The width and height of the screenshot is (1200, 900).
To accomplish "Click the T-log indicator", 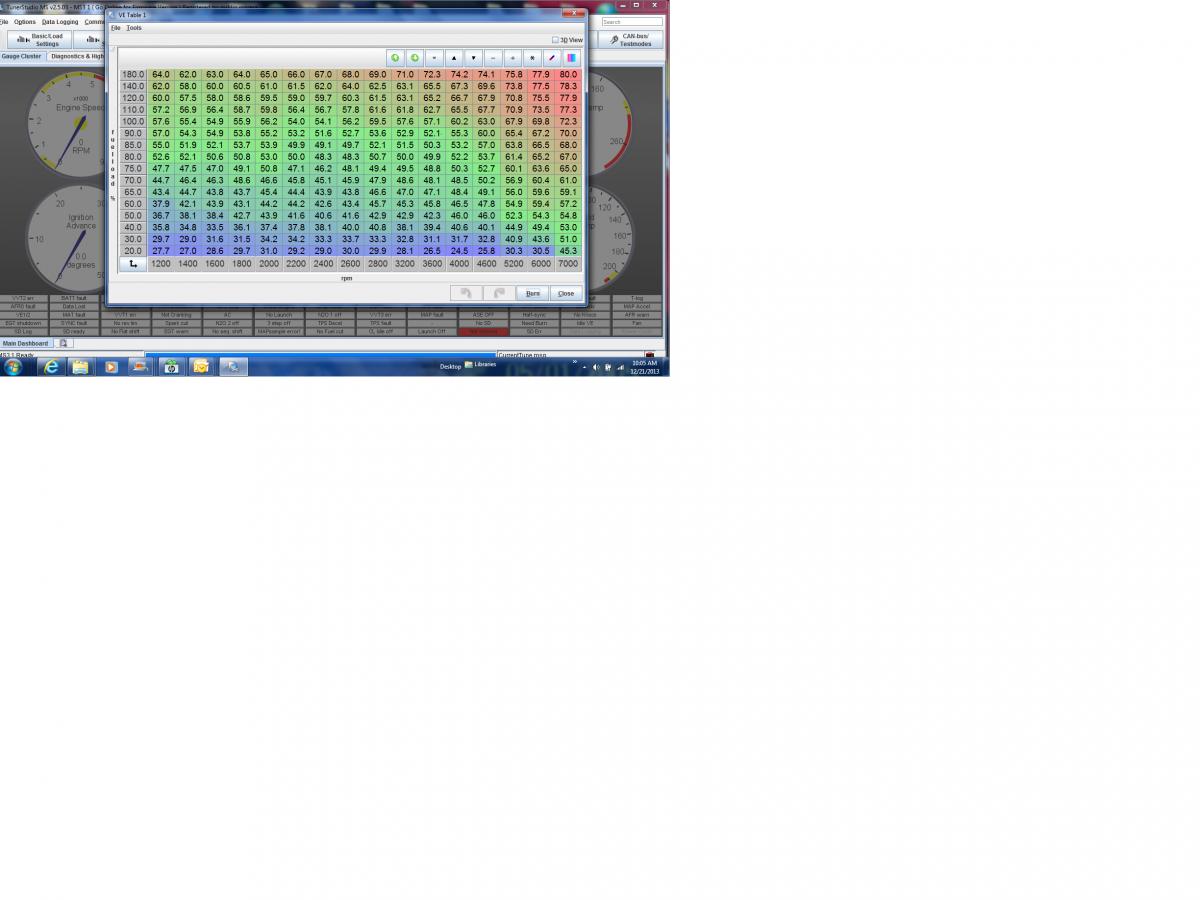I will point(637,298).
